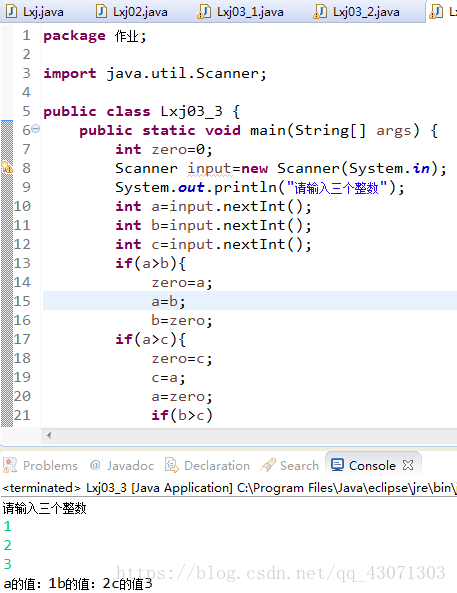457x593 pixels.
Task: Click the Lxj03_2.java warning file icon
Action: (x=320, y=11)
